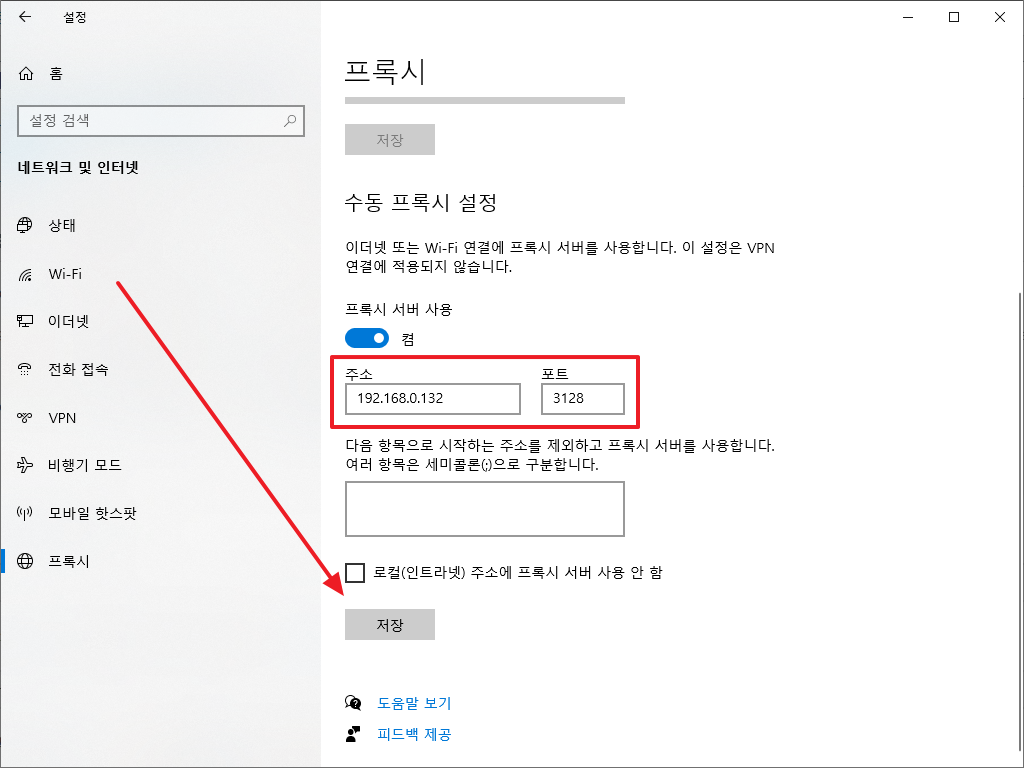Click the search magnifier icon
The image size is (1024, 768).
(x=290, y=120)
